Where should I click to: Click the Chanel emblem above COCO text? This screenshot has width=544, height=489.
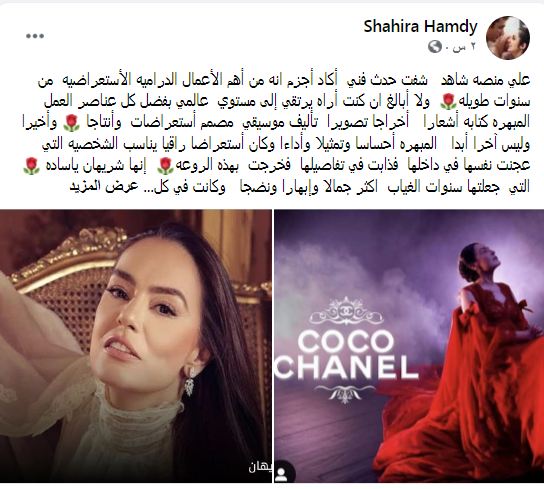(346, 311)
